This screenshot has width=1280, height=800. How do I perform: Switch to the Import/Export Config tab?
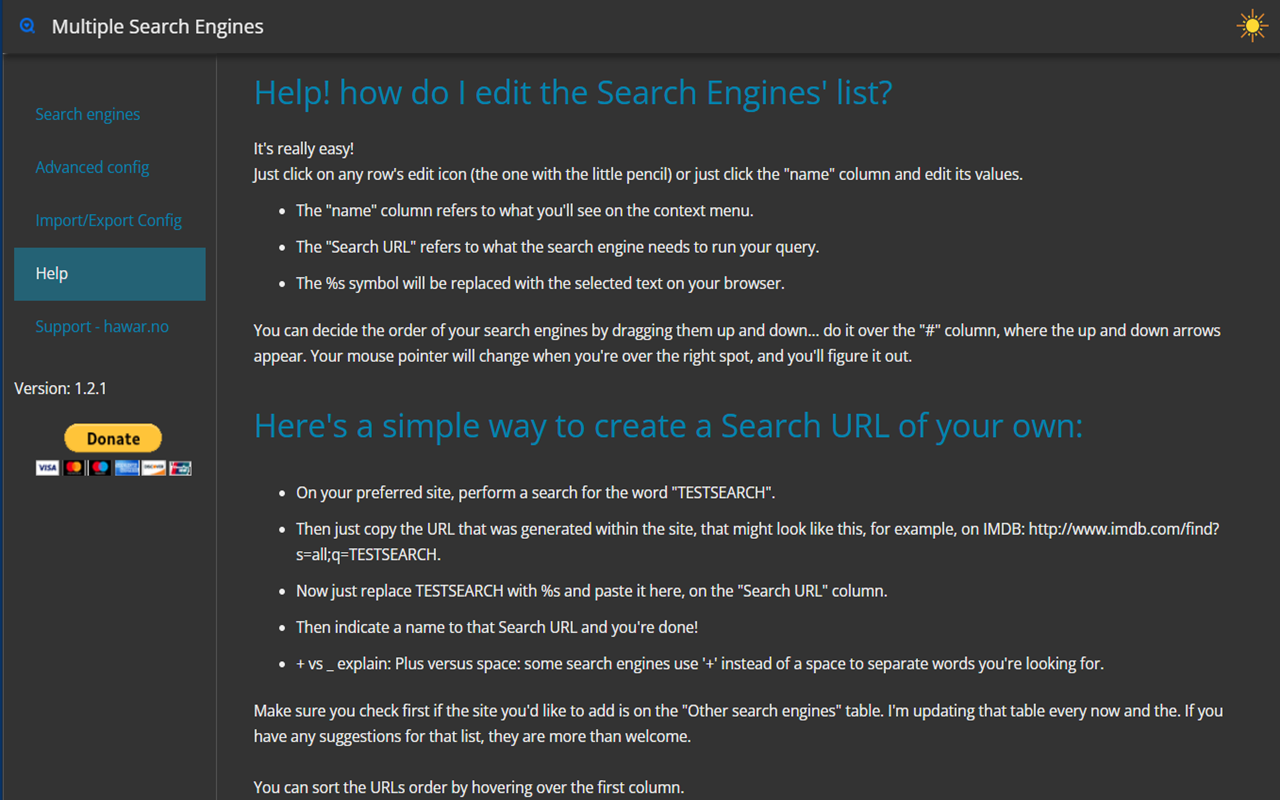pyautogui.click(x=108, y=220)
